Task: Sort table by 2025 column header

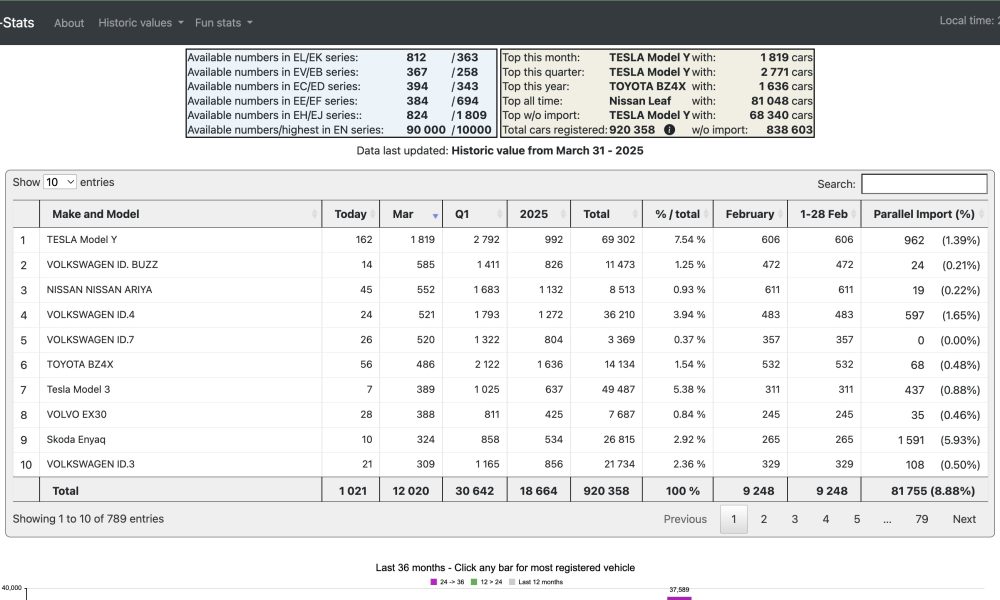Action: tap(539, 214)
